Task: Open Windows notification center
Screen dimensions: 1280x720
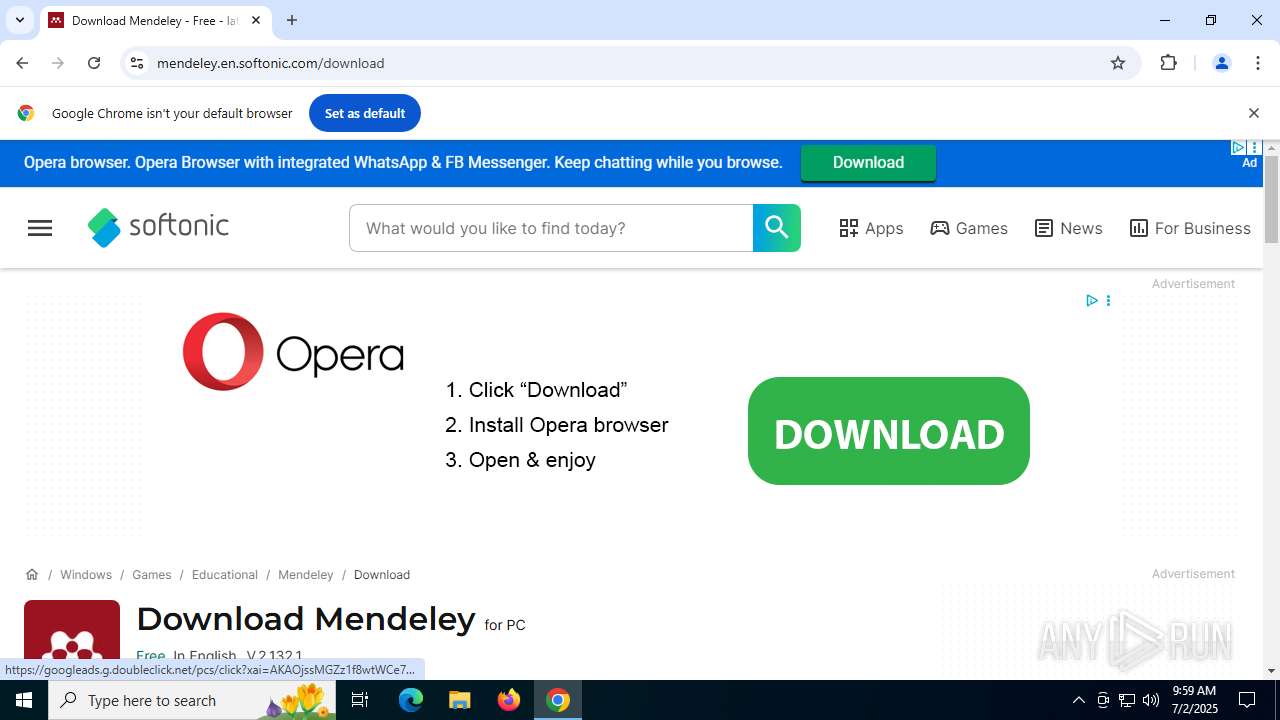Action: [1247, 700]
